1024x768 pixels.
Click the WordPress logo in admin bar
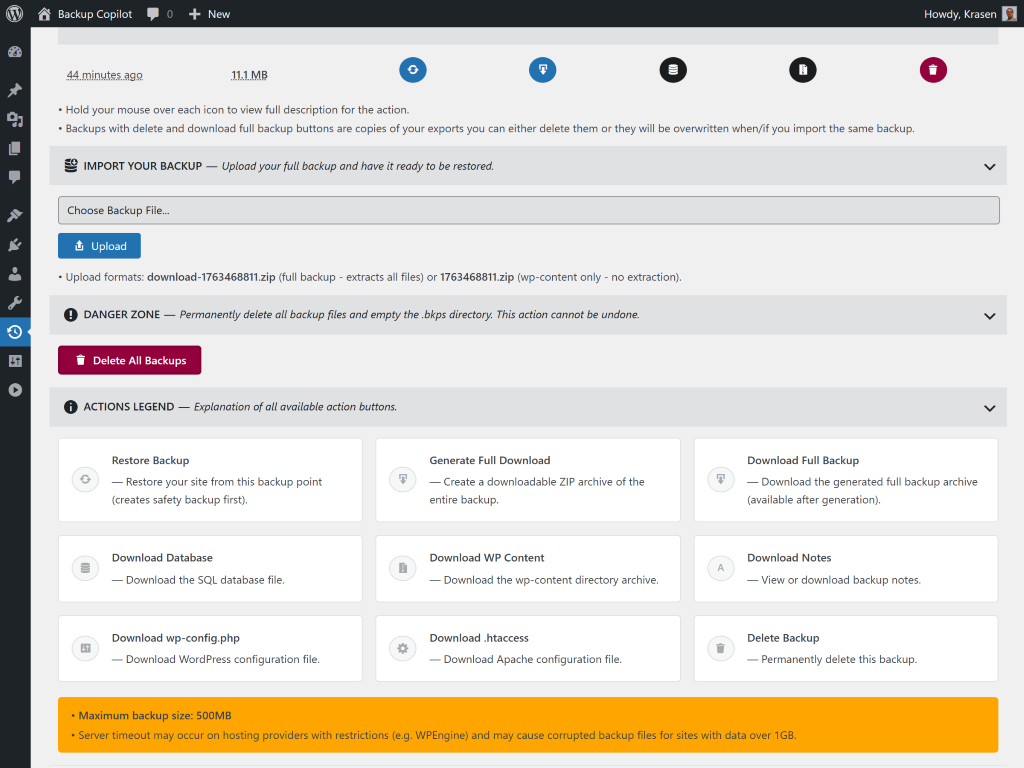click(x=13, y=14)
